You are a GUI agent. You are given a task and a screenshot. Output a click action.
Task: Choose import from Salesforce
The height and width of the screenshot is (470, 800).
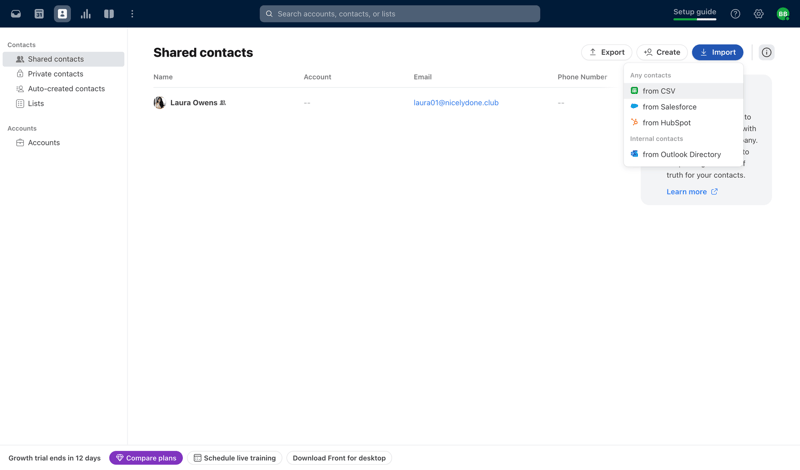point(683,107)
